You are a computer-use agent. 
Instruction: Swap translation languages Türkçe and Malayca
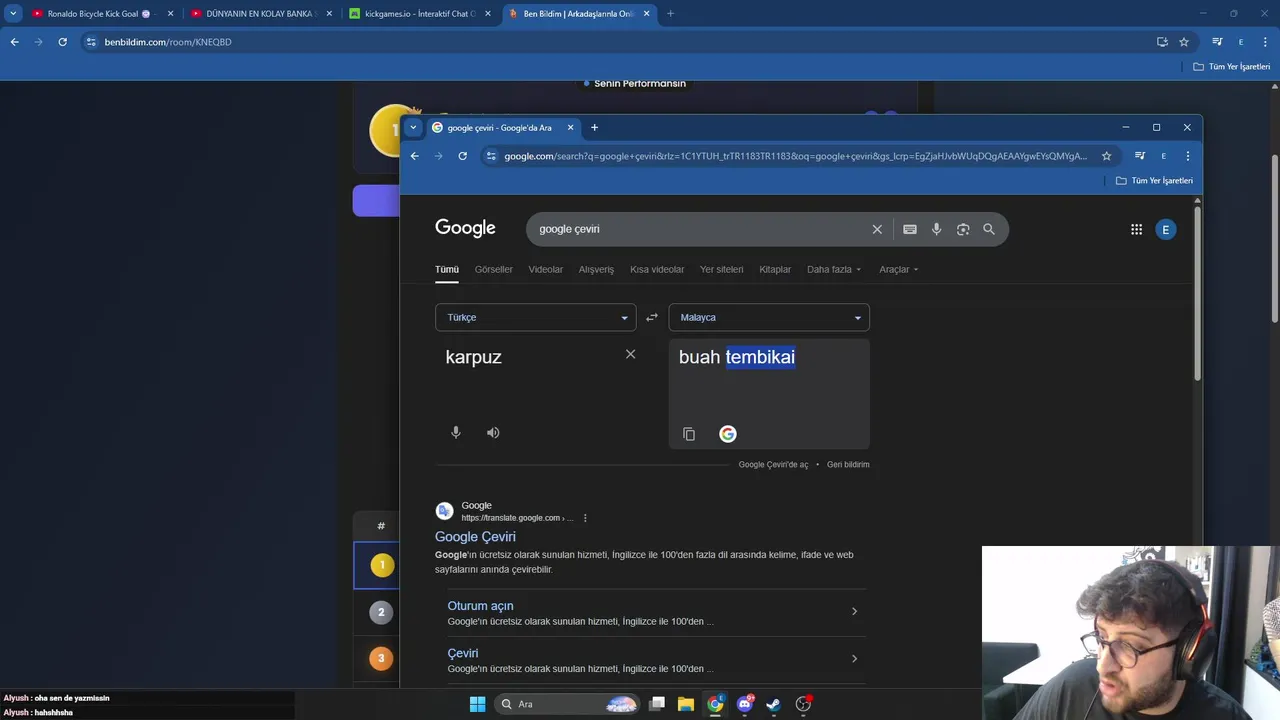click(x=652, y=317)
